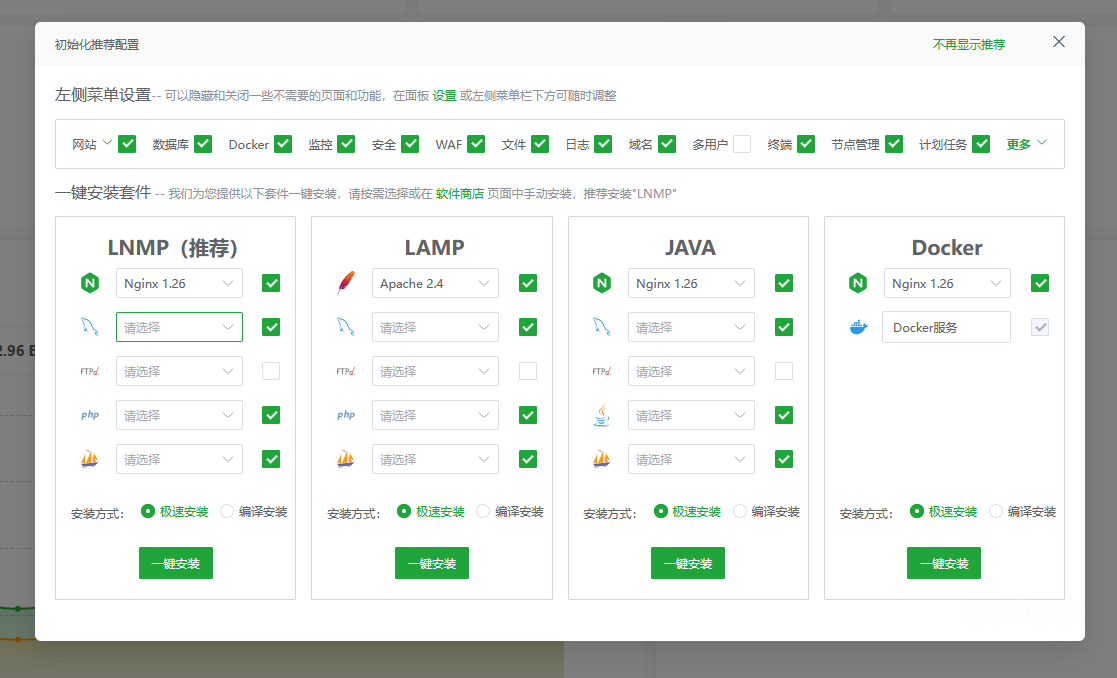
Task: Click the FTPd icon in LNMP card
Action: [90, 371]
